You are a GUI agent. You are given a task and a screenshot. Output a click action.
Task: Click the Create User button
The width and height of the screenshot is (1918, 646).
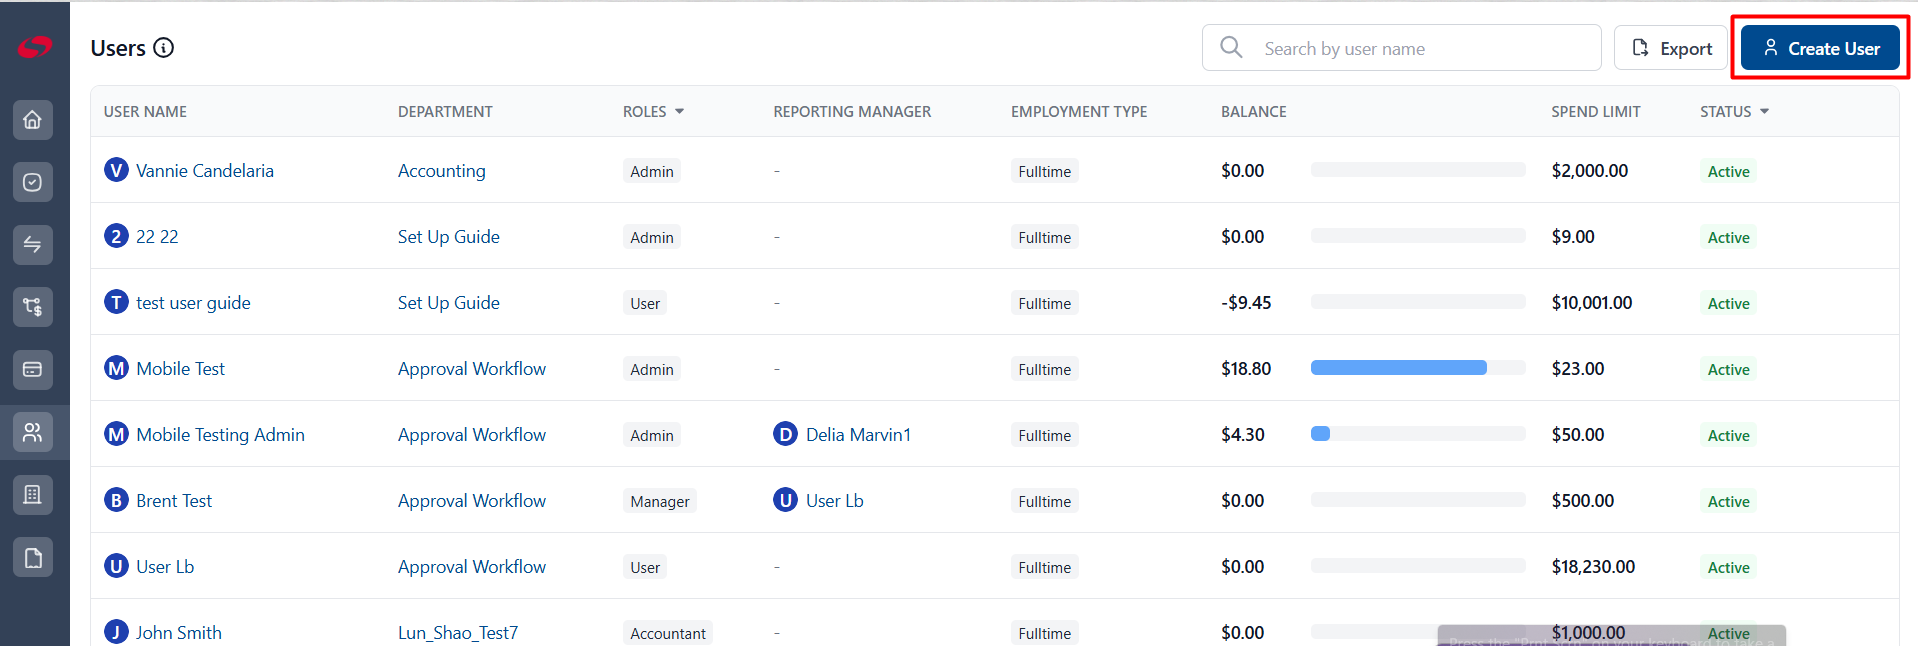pyautogui.click(x=1820, y=48)
